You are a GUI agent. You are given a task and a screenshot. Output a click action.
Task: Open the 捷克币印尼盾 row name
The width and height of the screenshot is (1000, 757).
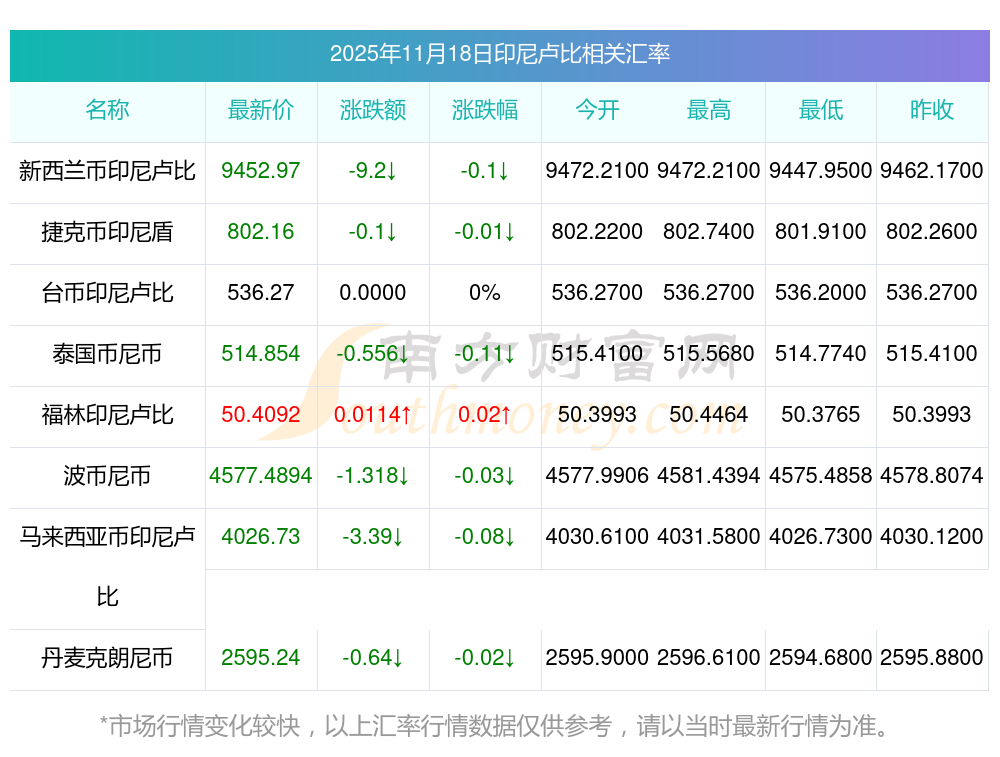107,232
